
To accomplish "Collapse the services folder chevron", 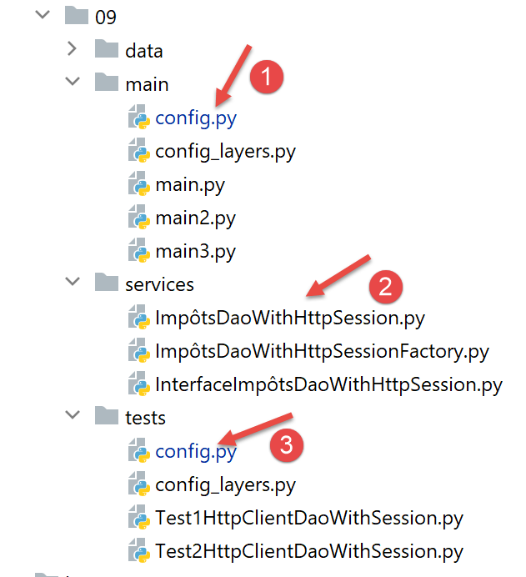I will coord(73,282).
